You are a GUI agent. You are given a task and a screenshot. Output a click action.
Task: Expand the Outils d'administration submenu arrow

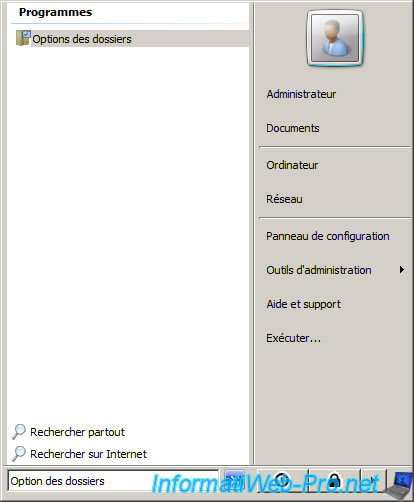(x=402, y=270)
